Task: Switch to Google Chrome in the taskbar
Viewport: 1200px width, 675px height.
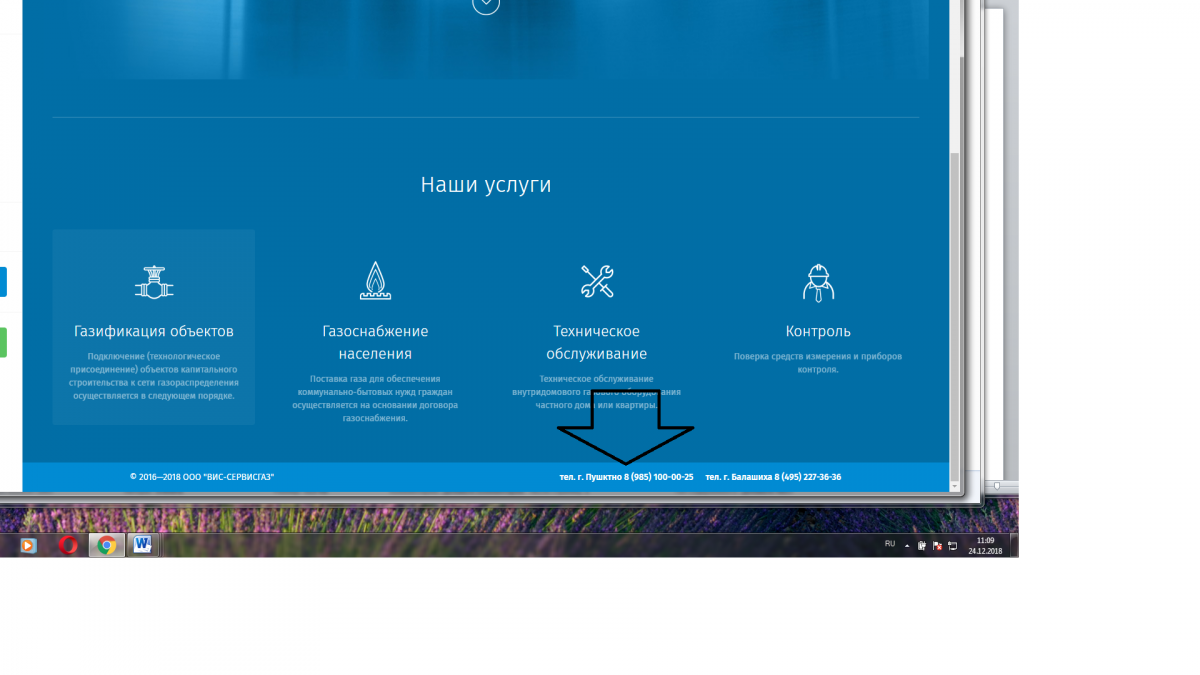Action: (x=106, y=545)
